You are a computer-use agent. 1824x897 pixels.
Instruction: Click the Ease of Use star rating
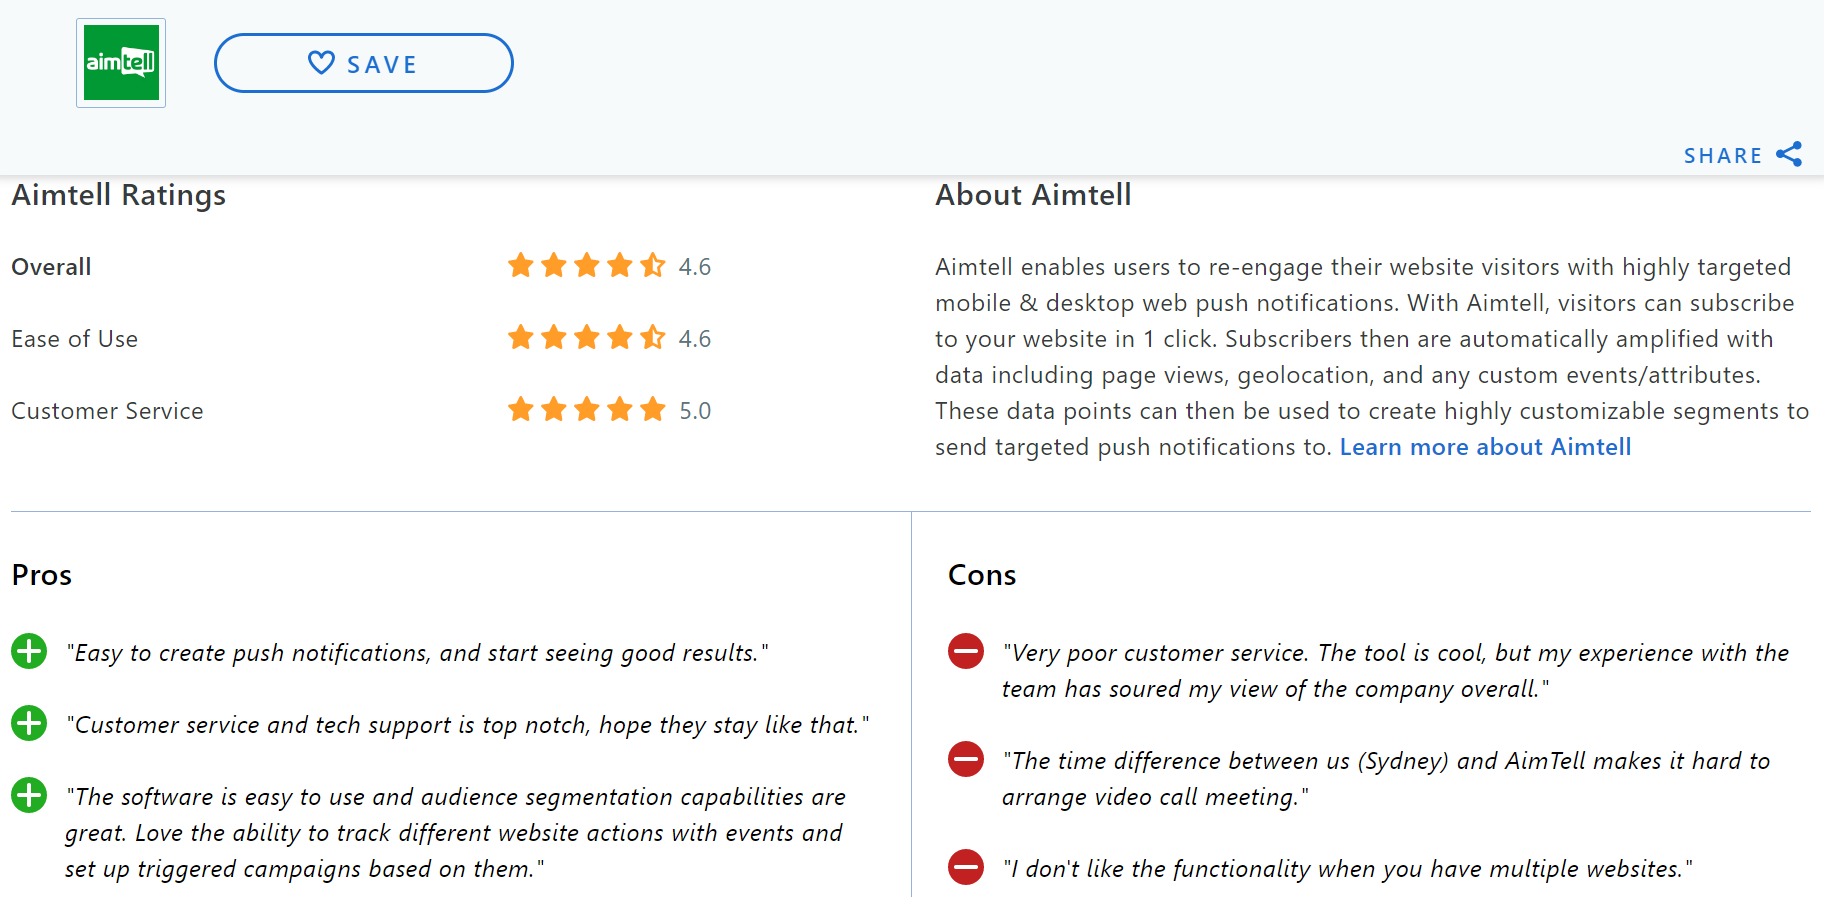pyautogui.click(x=586, y=337)
